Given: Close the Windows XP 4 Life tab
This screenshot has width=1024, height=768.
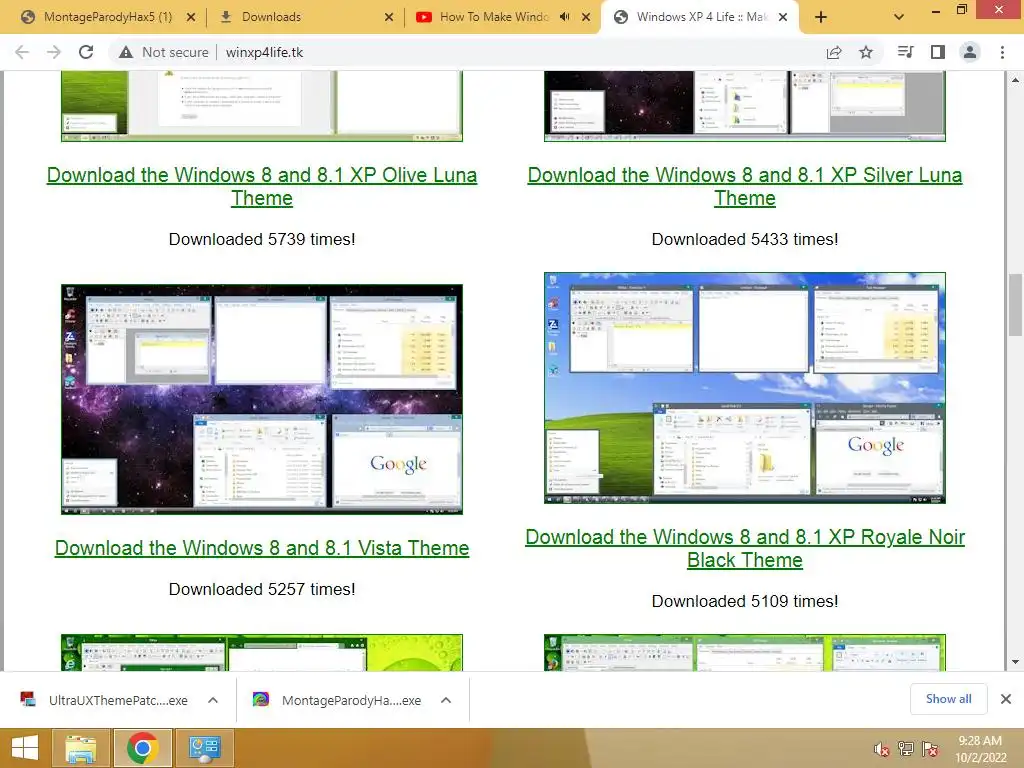Looking at the screenshot, I should click(x=783, y=17).
